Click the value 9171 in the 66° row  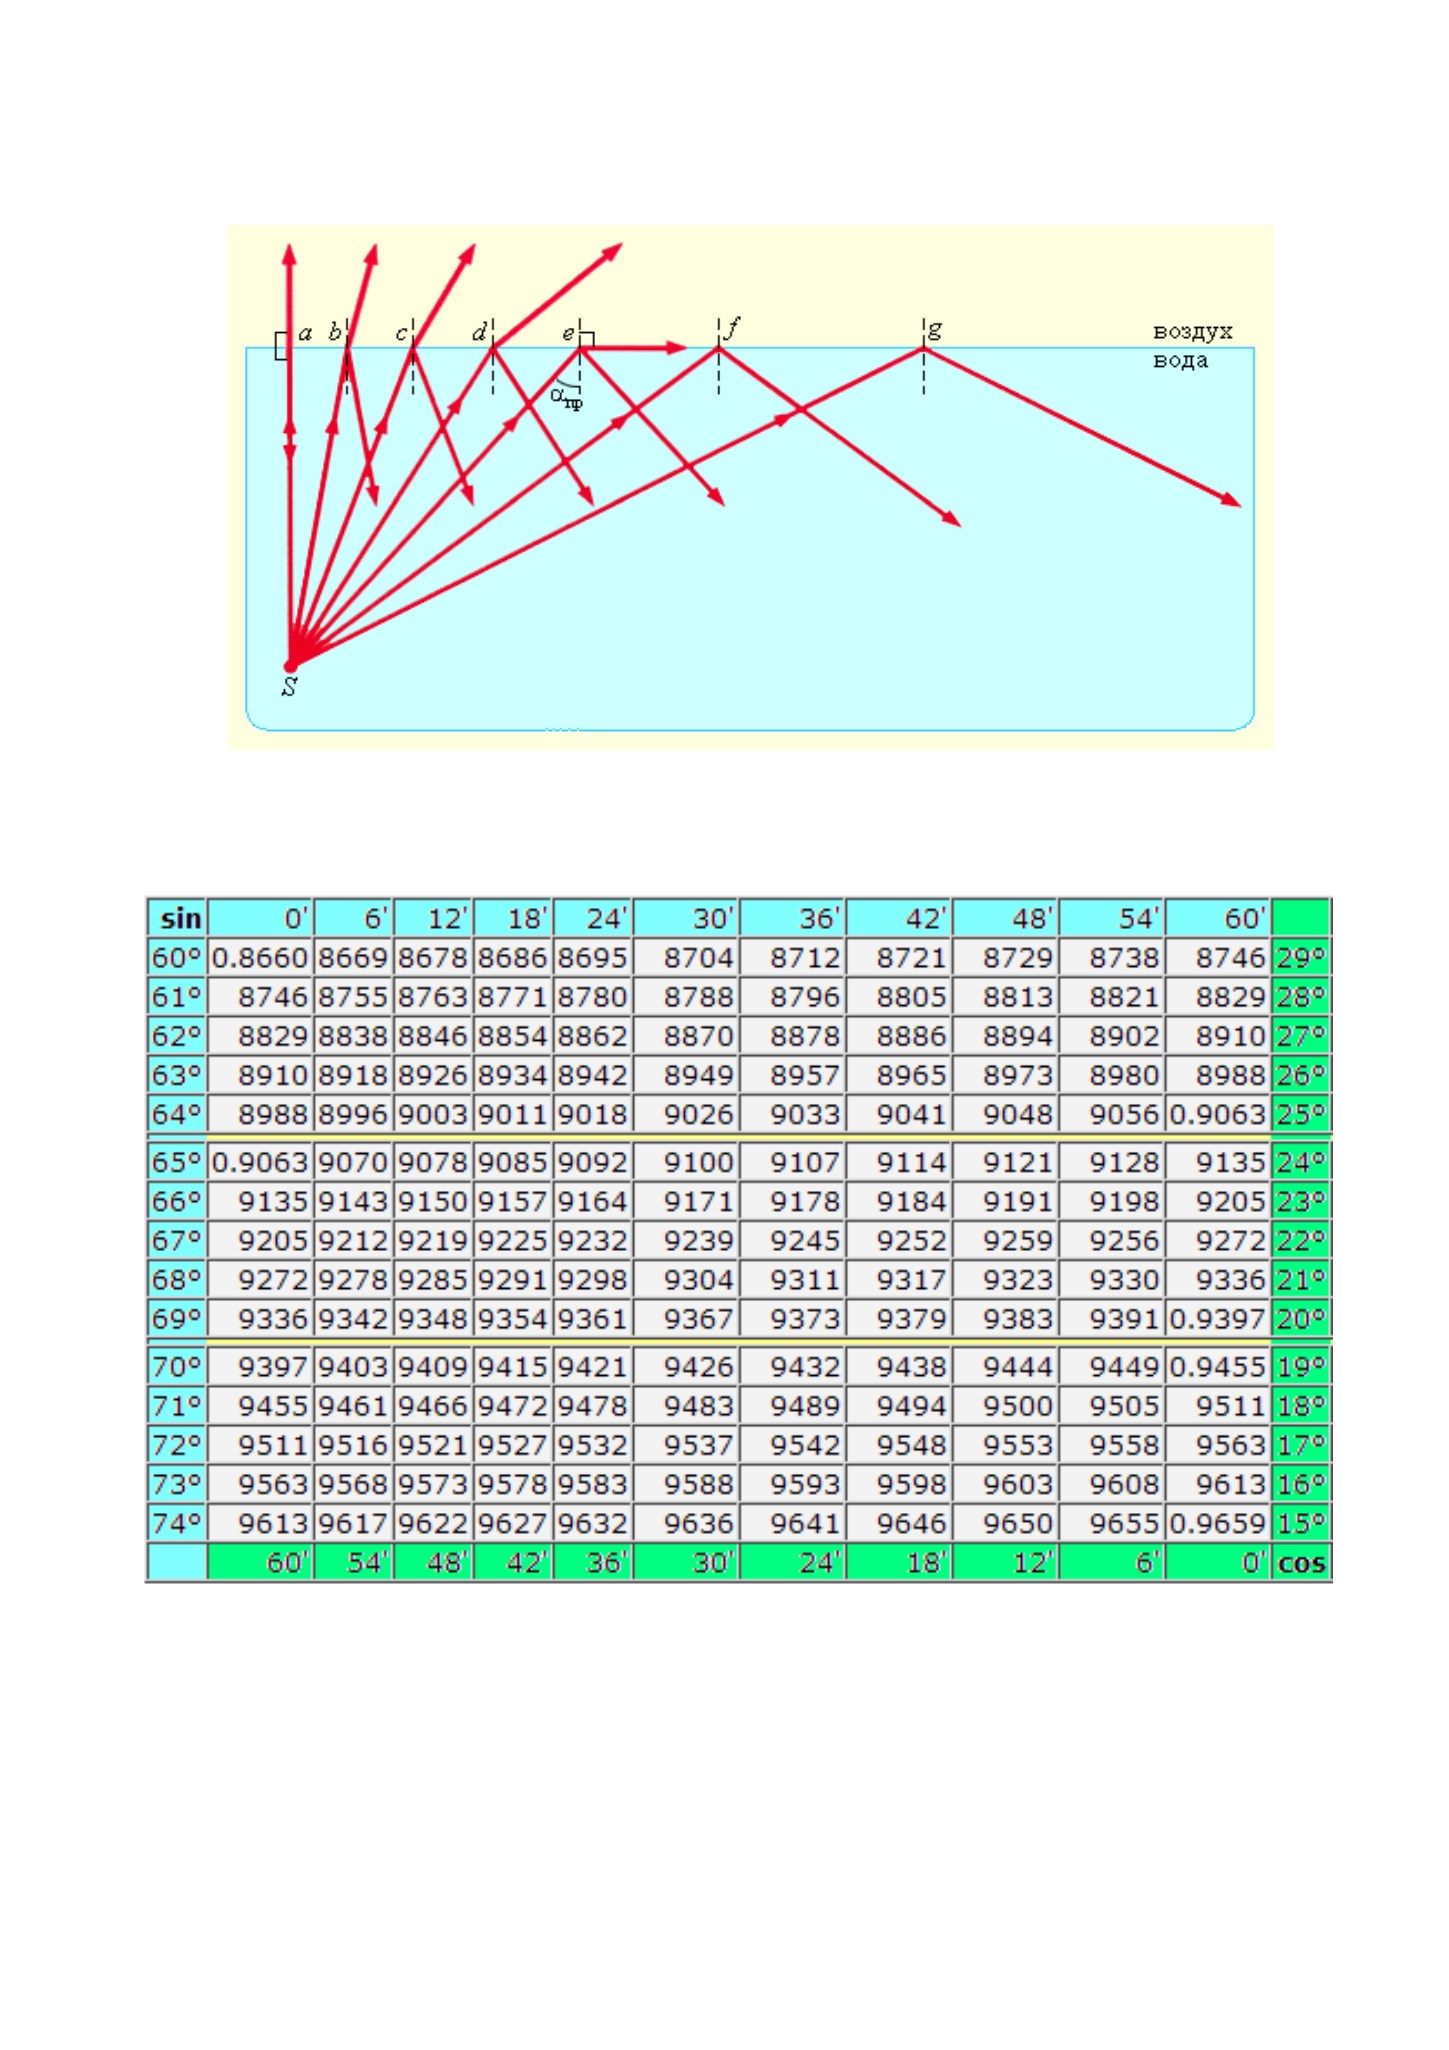(686, 1201)
